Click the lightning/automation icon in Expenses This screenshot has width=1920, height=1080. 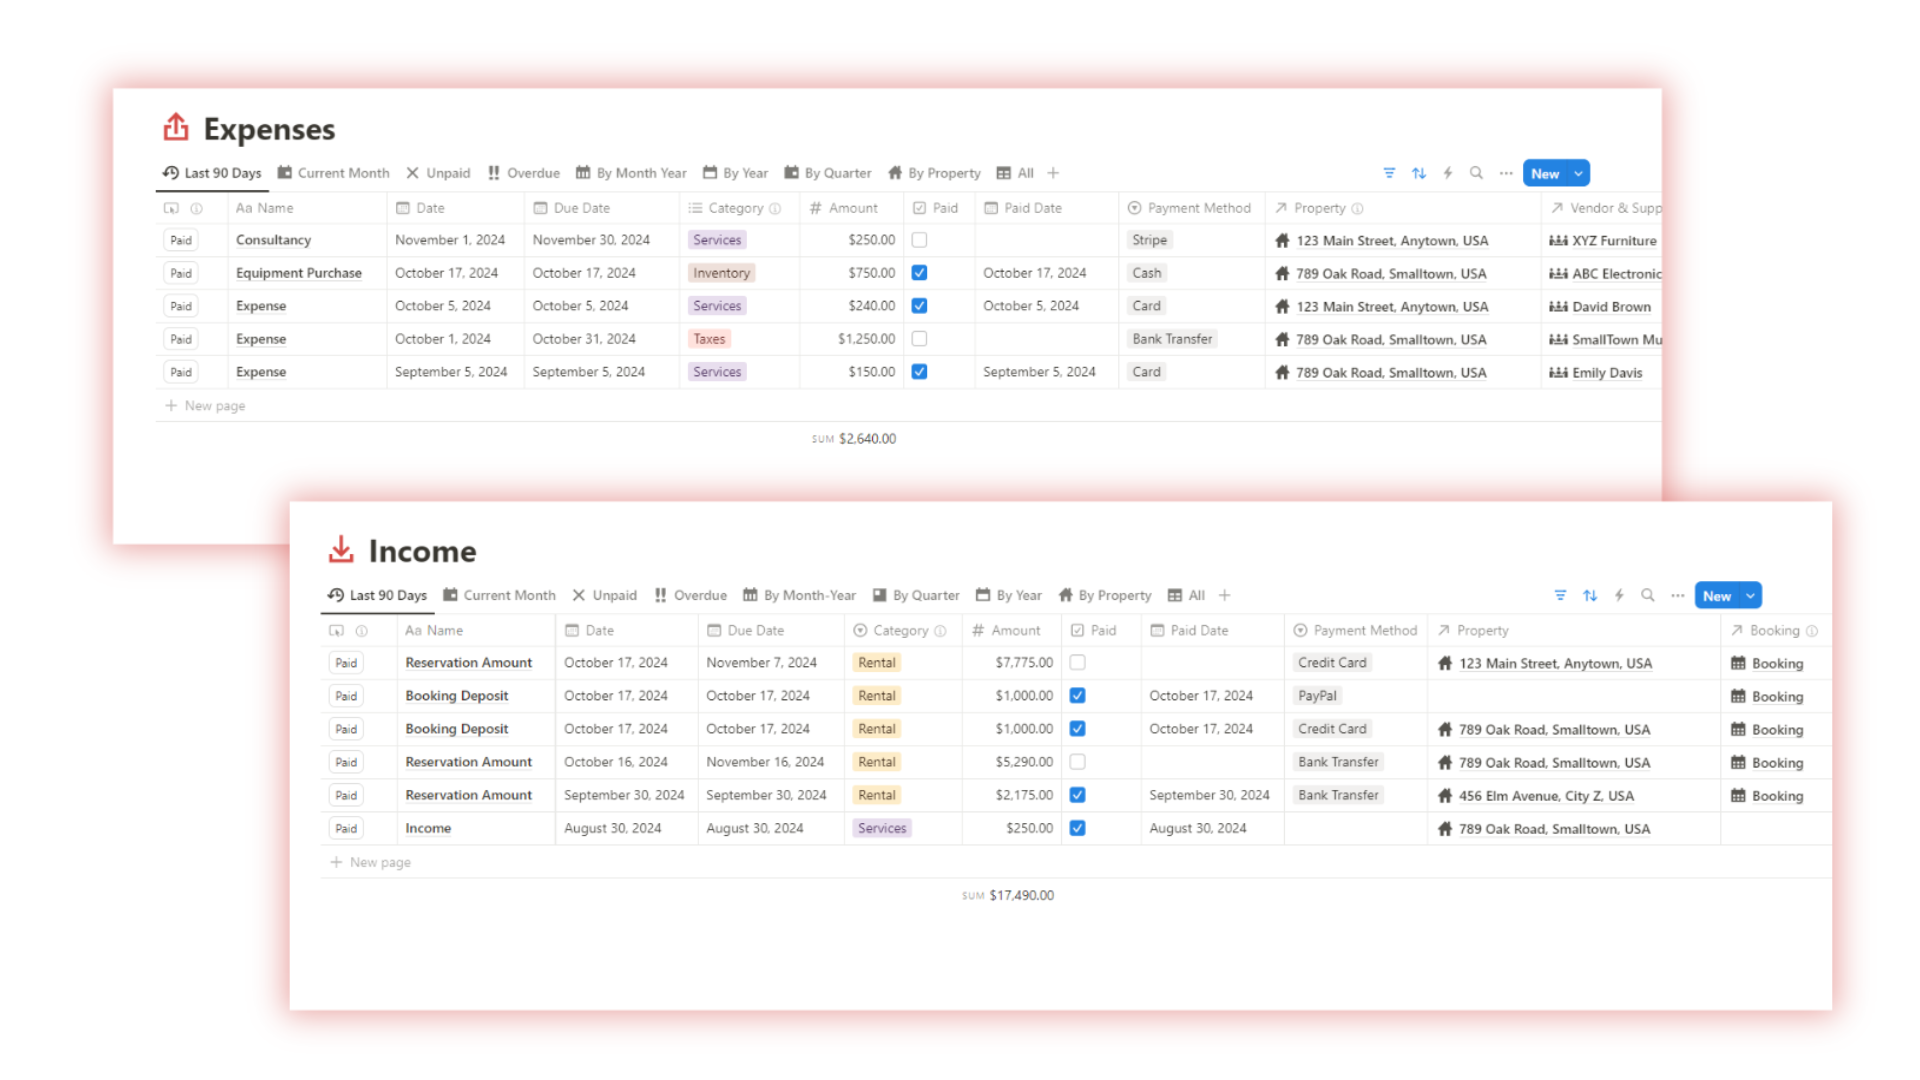pos(1449,173)
